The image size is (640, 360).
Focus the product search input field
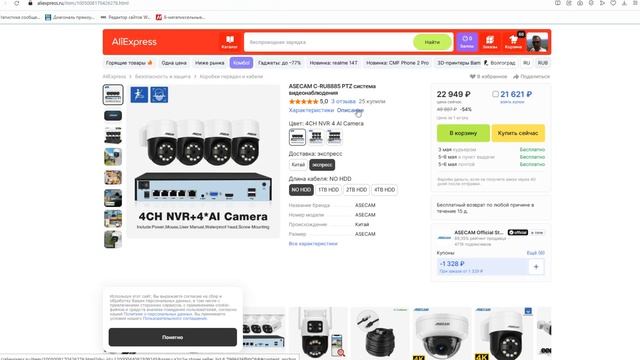tap(329, 42)
